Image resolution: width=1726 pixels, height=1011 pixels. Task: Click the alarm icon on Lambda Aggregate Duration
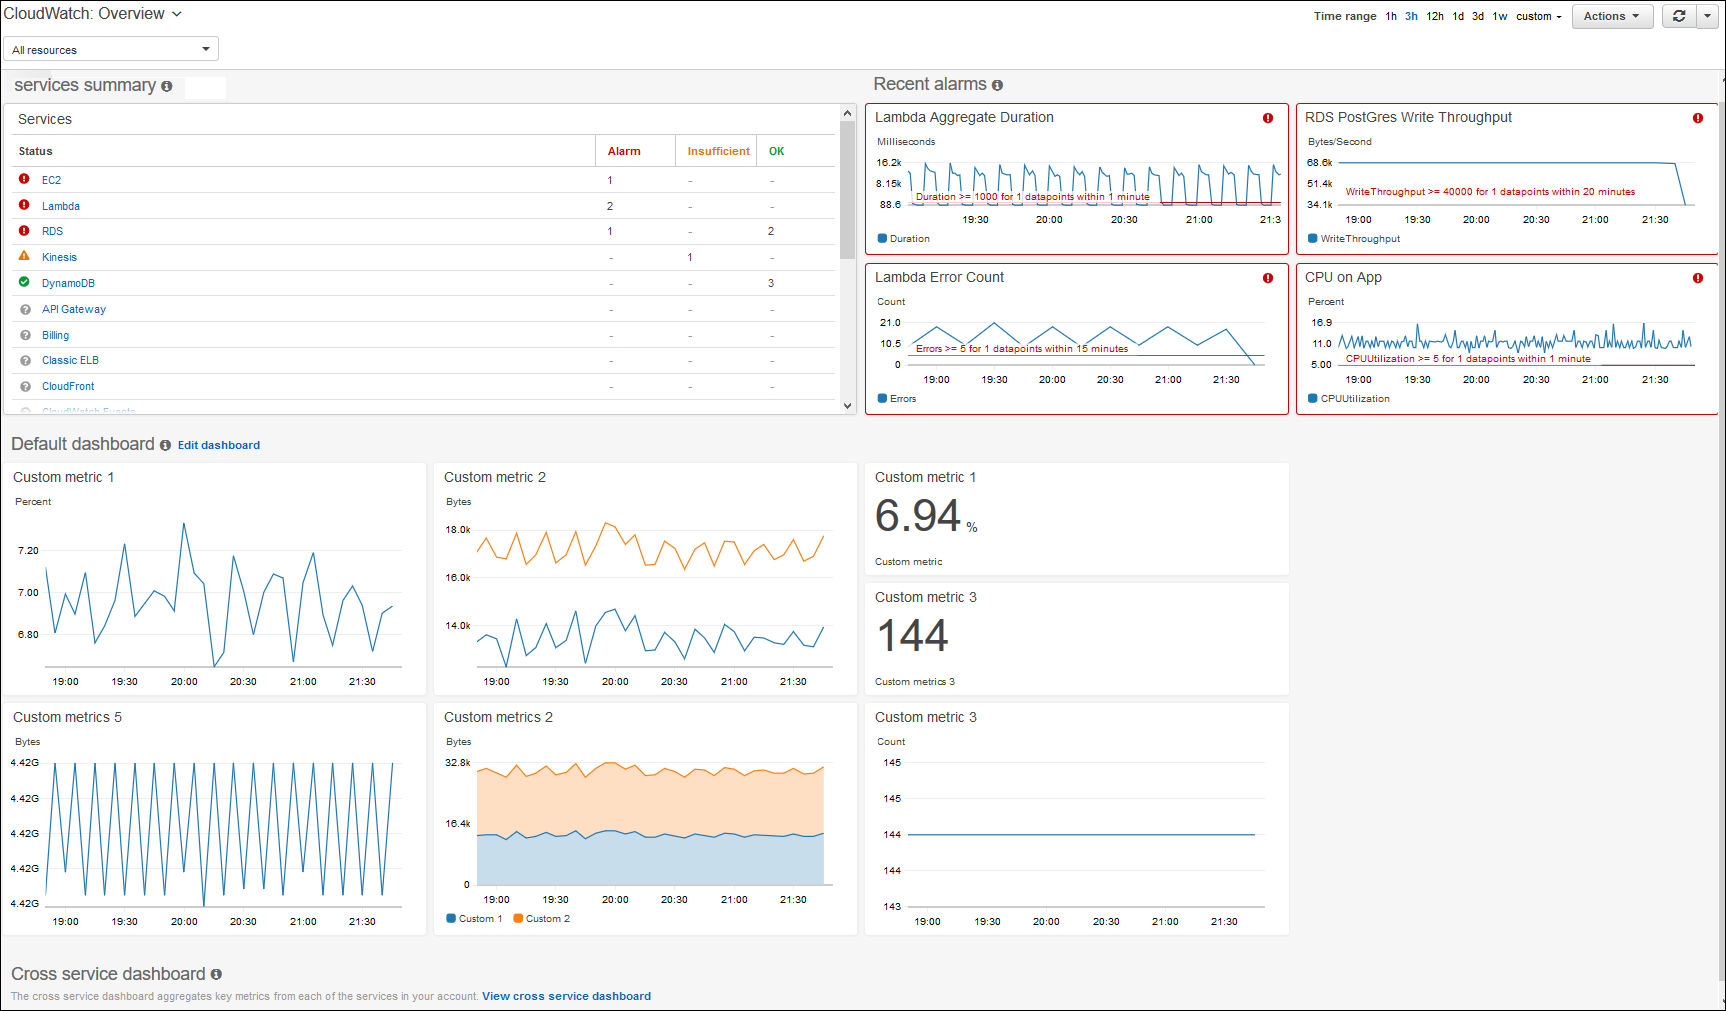coord(1268,118)
